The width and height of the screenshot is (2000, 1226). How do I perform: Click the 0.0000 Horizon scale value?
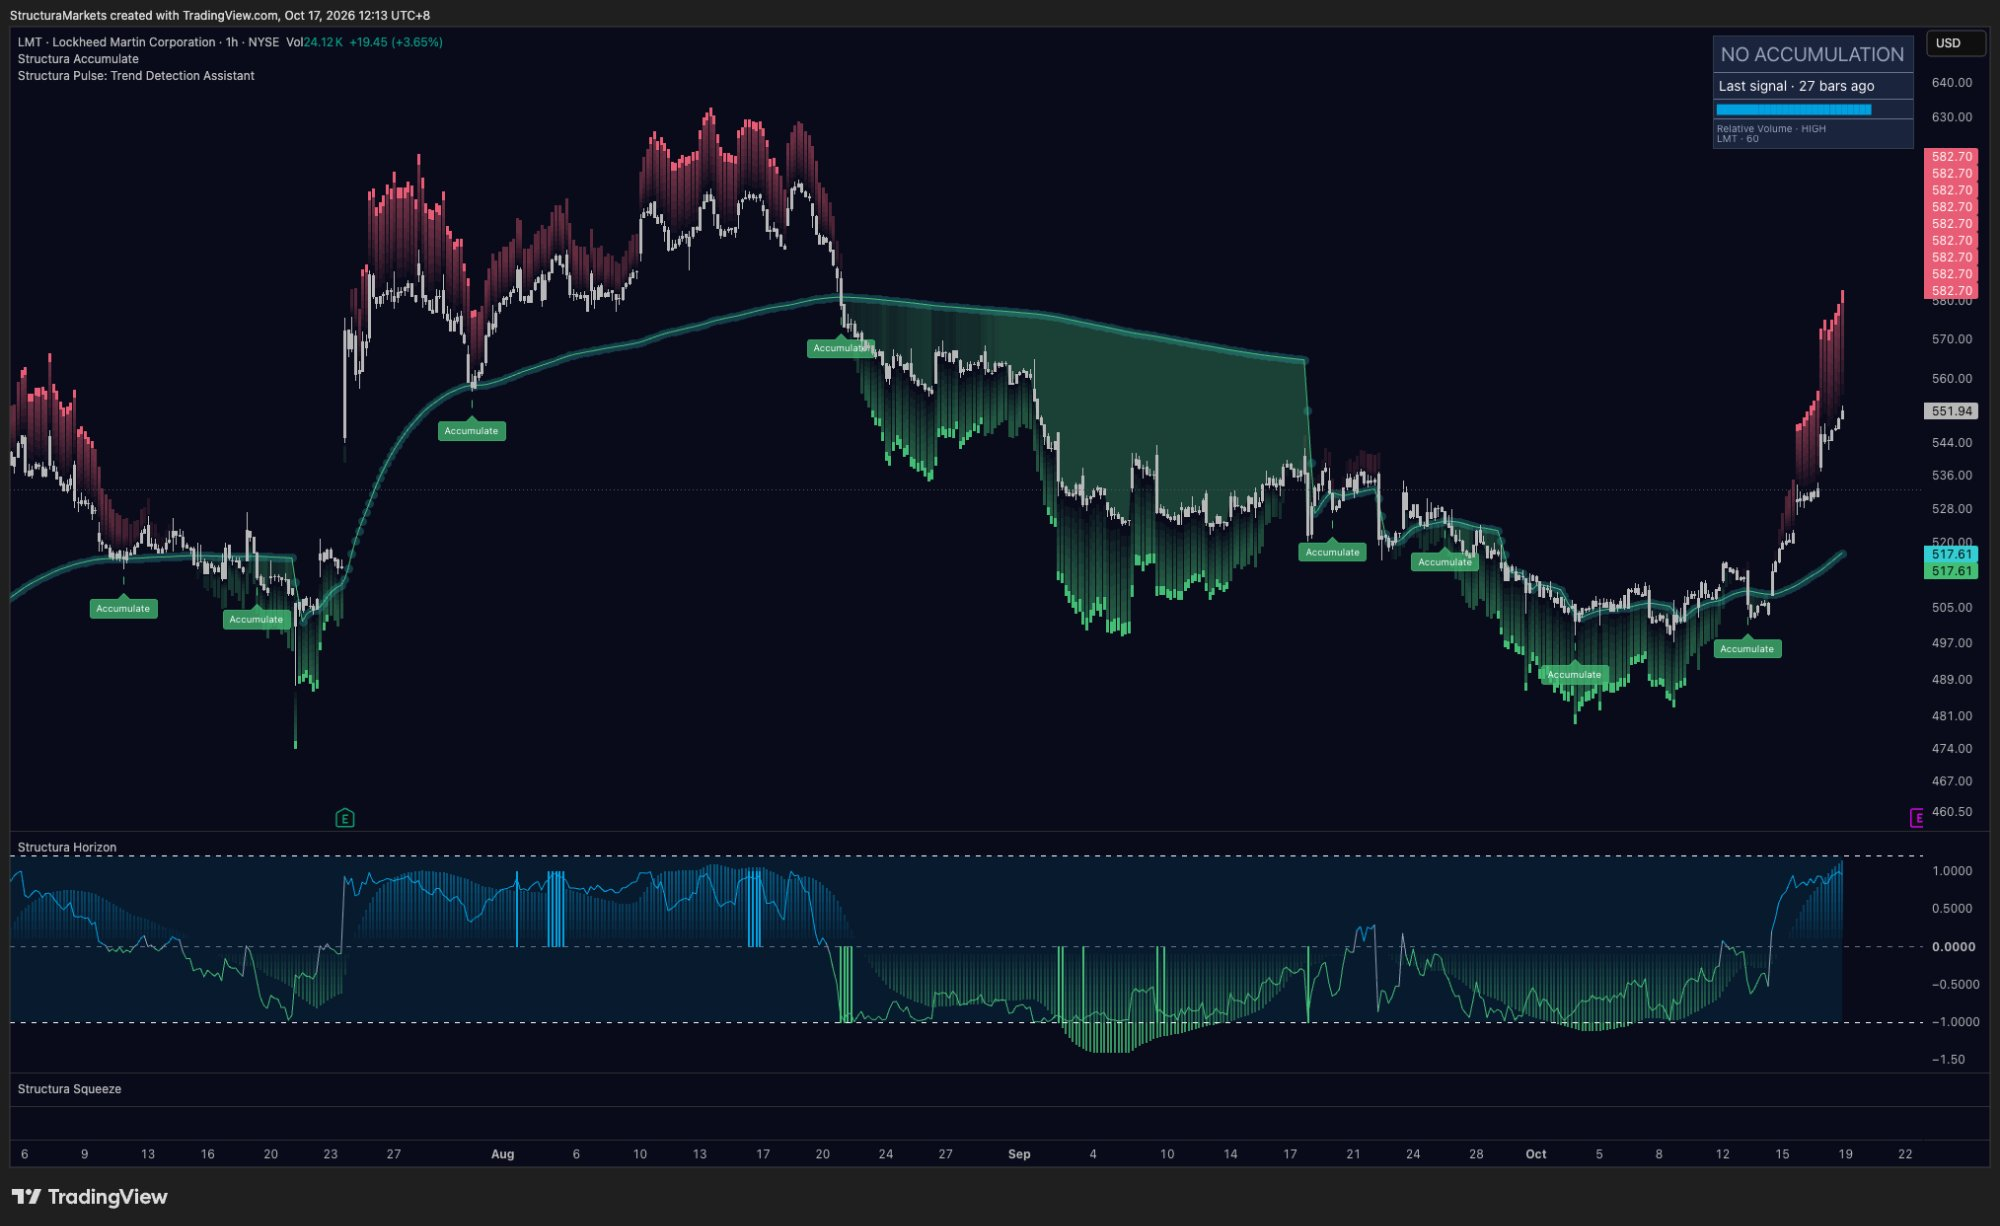[x=1953, y=946]
